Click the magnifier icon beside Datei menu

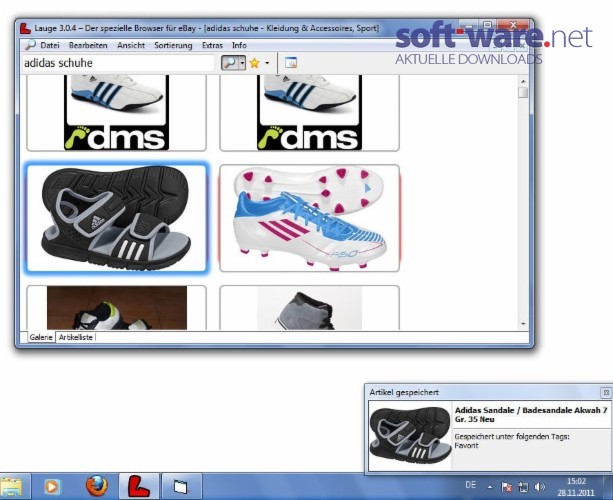[30, 45]
